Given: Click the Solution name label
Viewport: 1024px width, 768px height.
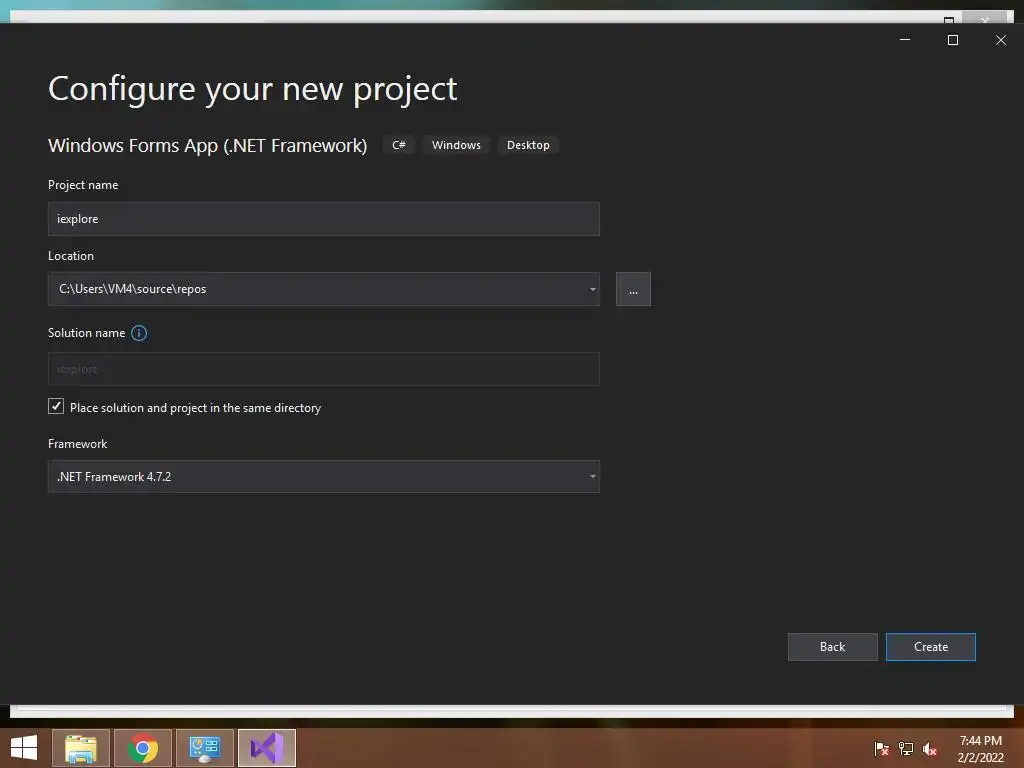Looking at the screenshot, I should pyautogui.click(x=87, y=333).
